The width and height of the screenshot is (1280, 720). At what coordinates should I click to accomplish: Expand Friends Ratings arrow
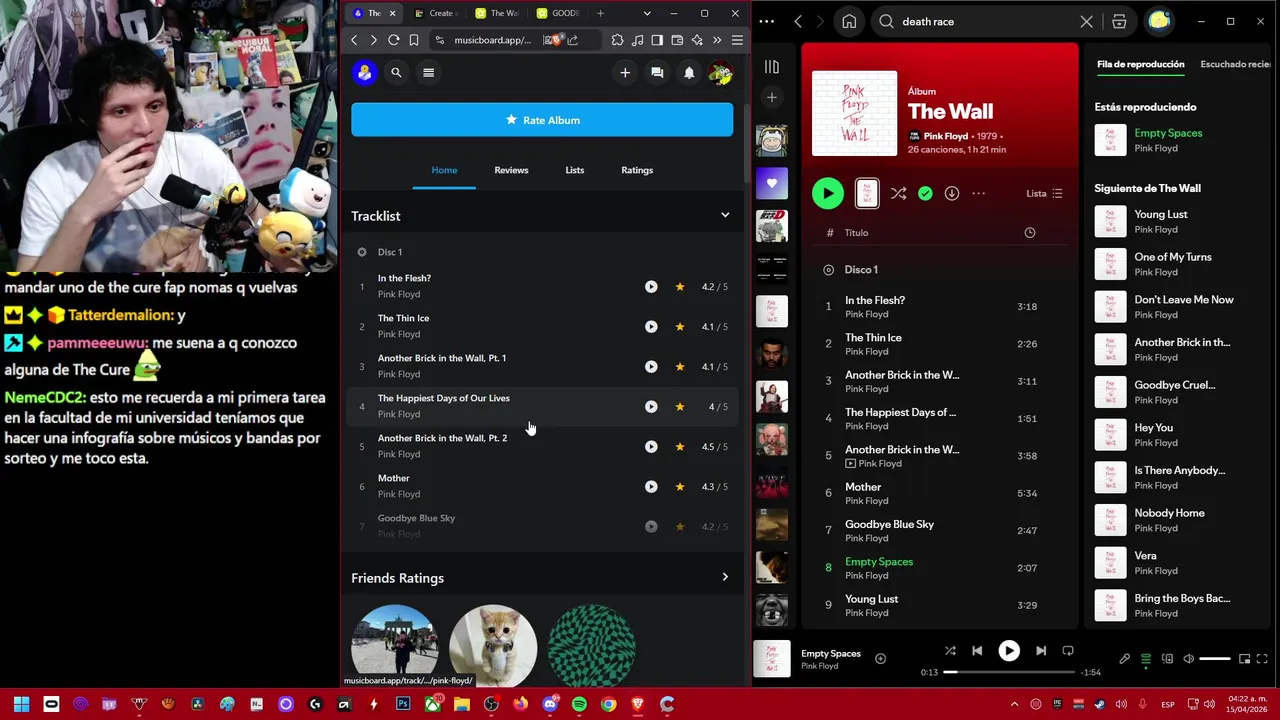pos(725,577)
